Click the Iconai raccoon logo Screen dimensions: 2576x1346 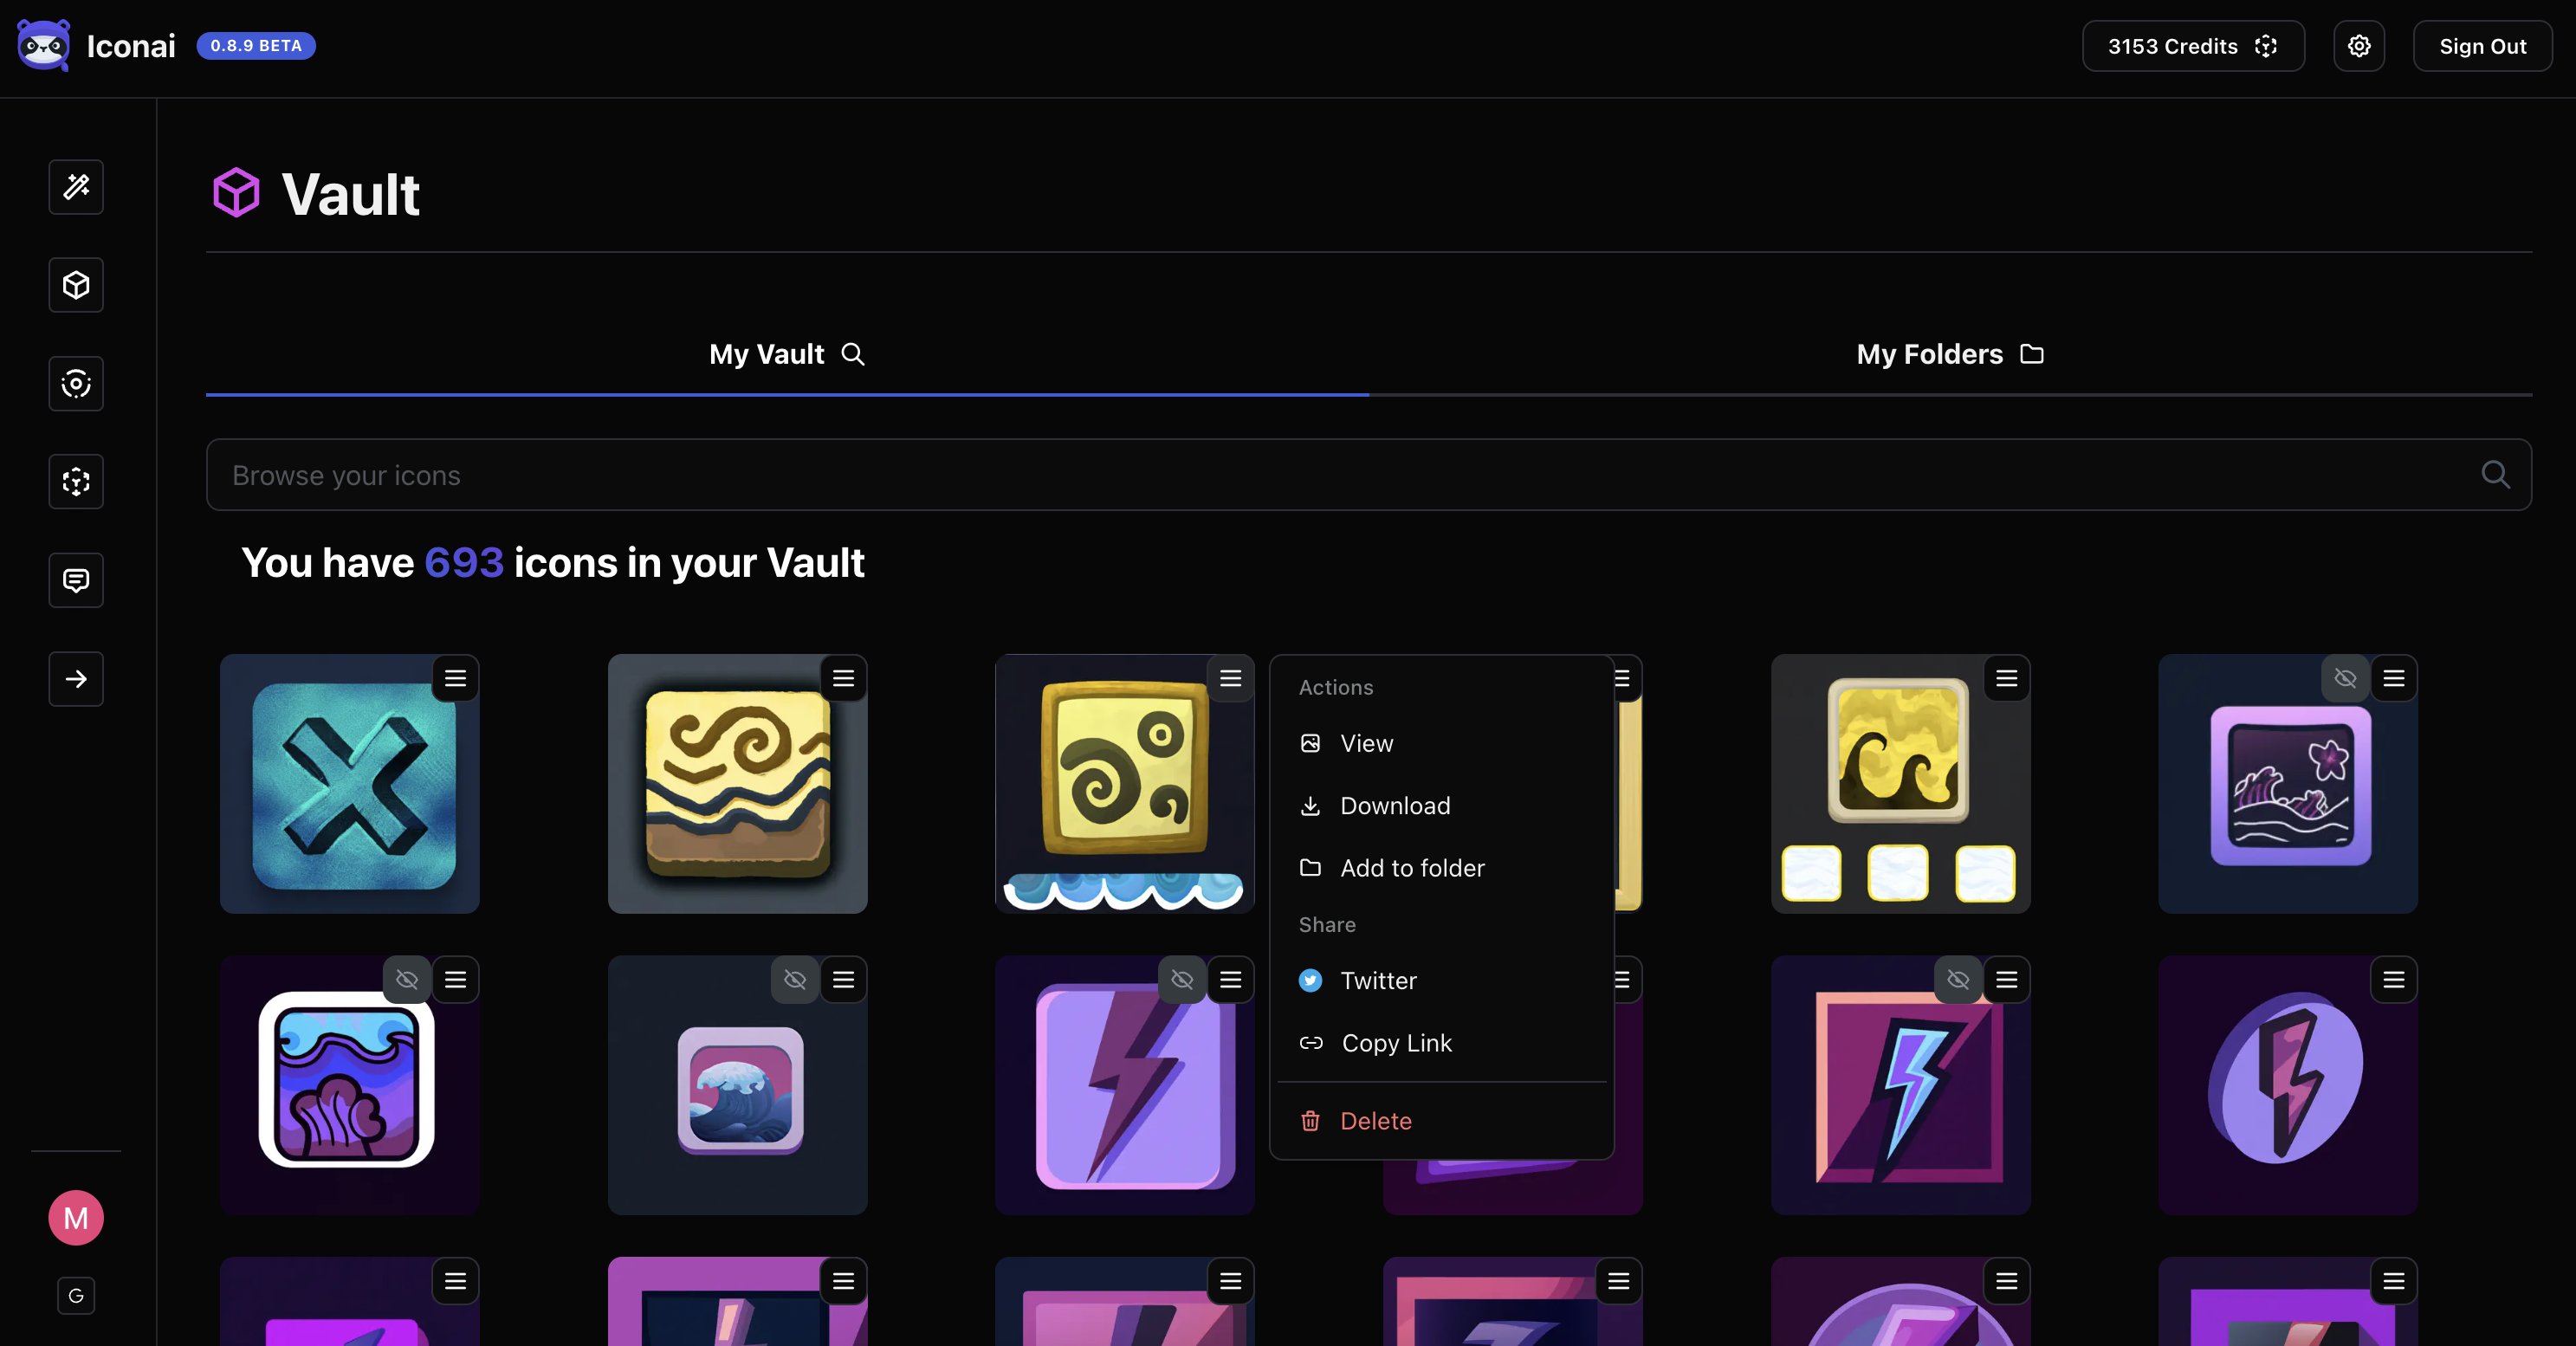[x=44, y=46]
